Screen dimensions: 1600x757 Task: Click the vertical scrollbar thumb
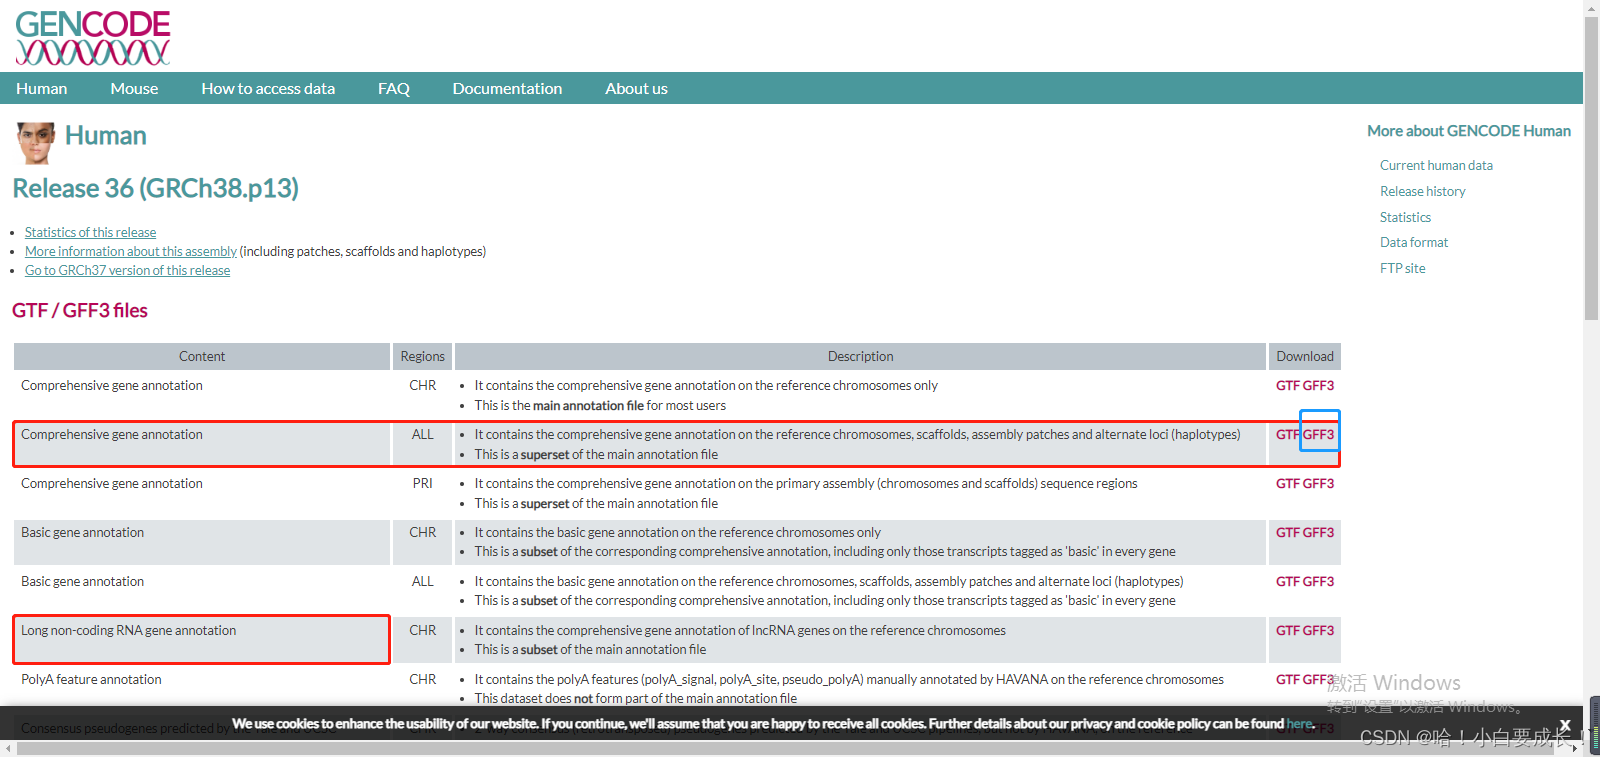click(1591, 168)
